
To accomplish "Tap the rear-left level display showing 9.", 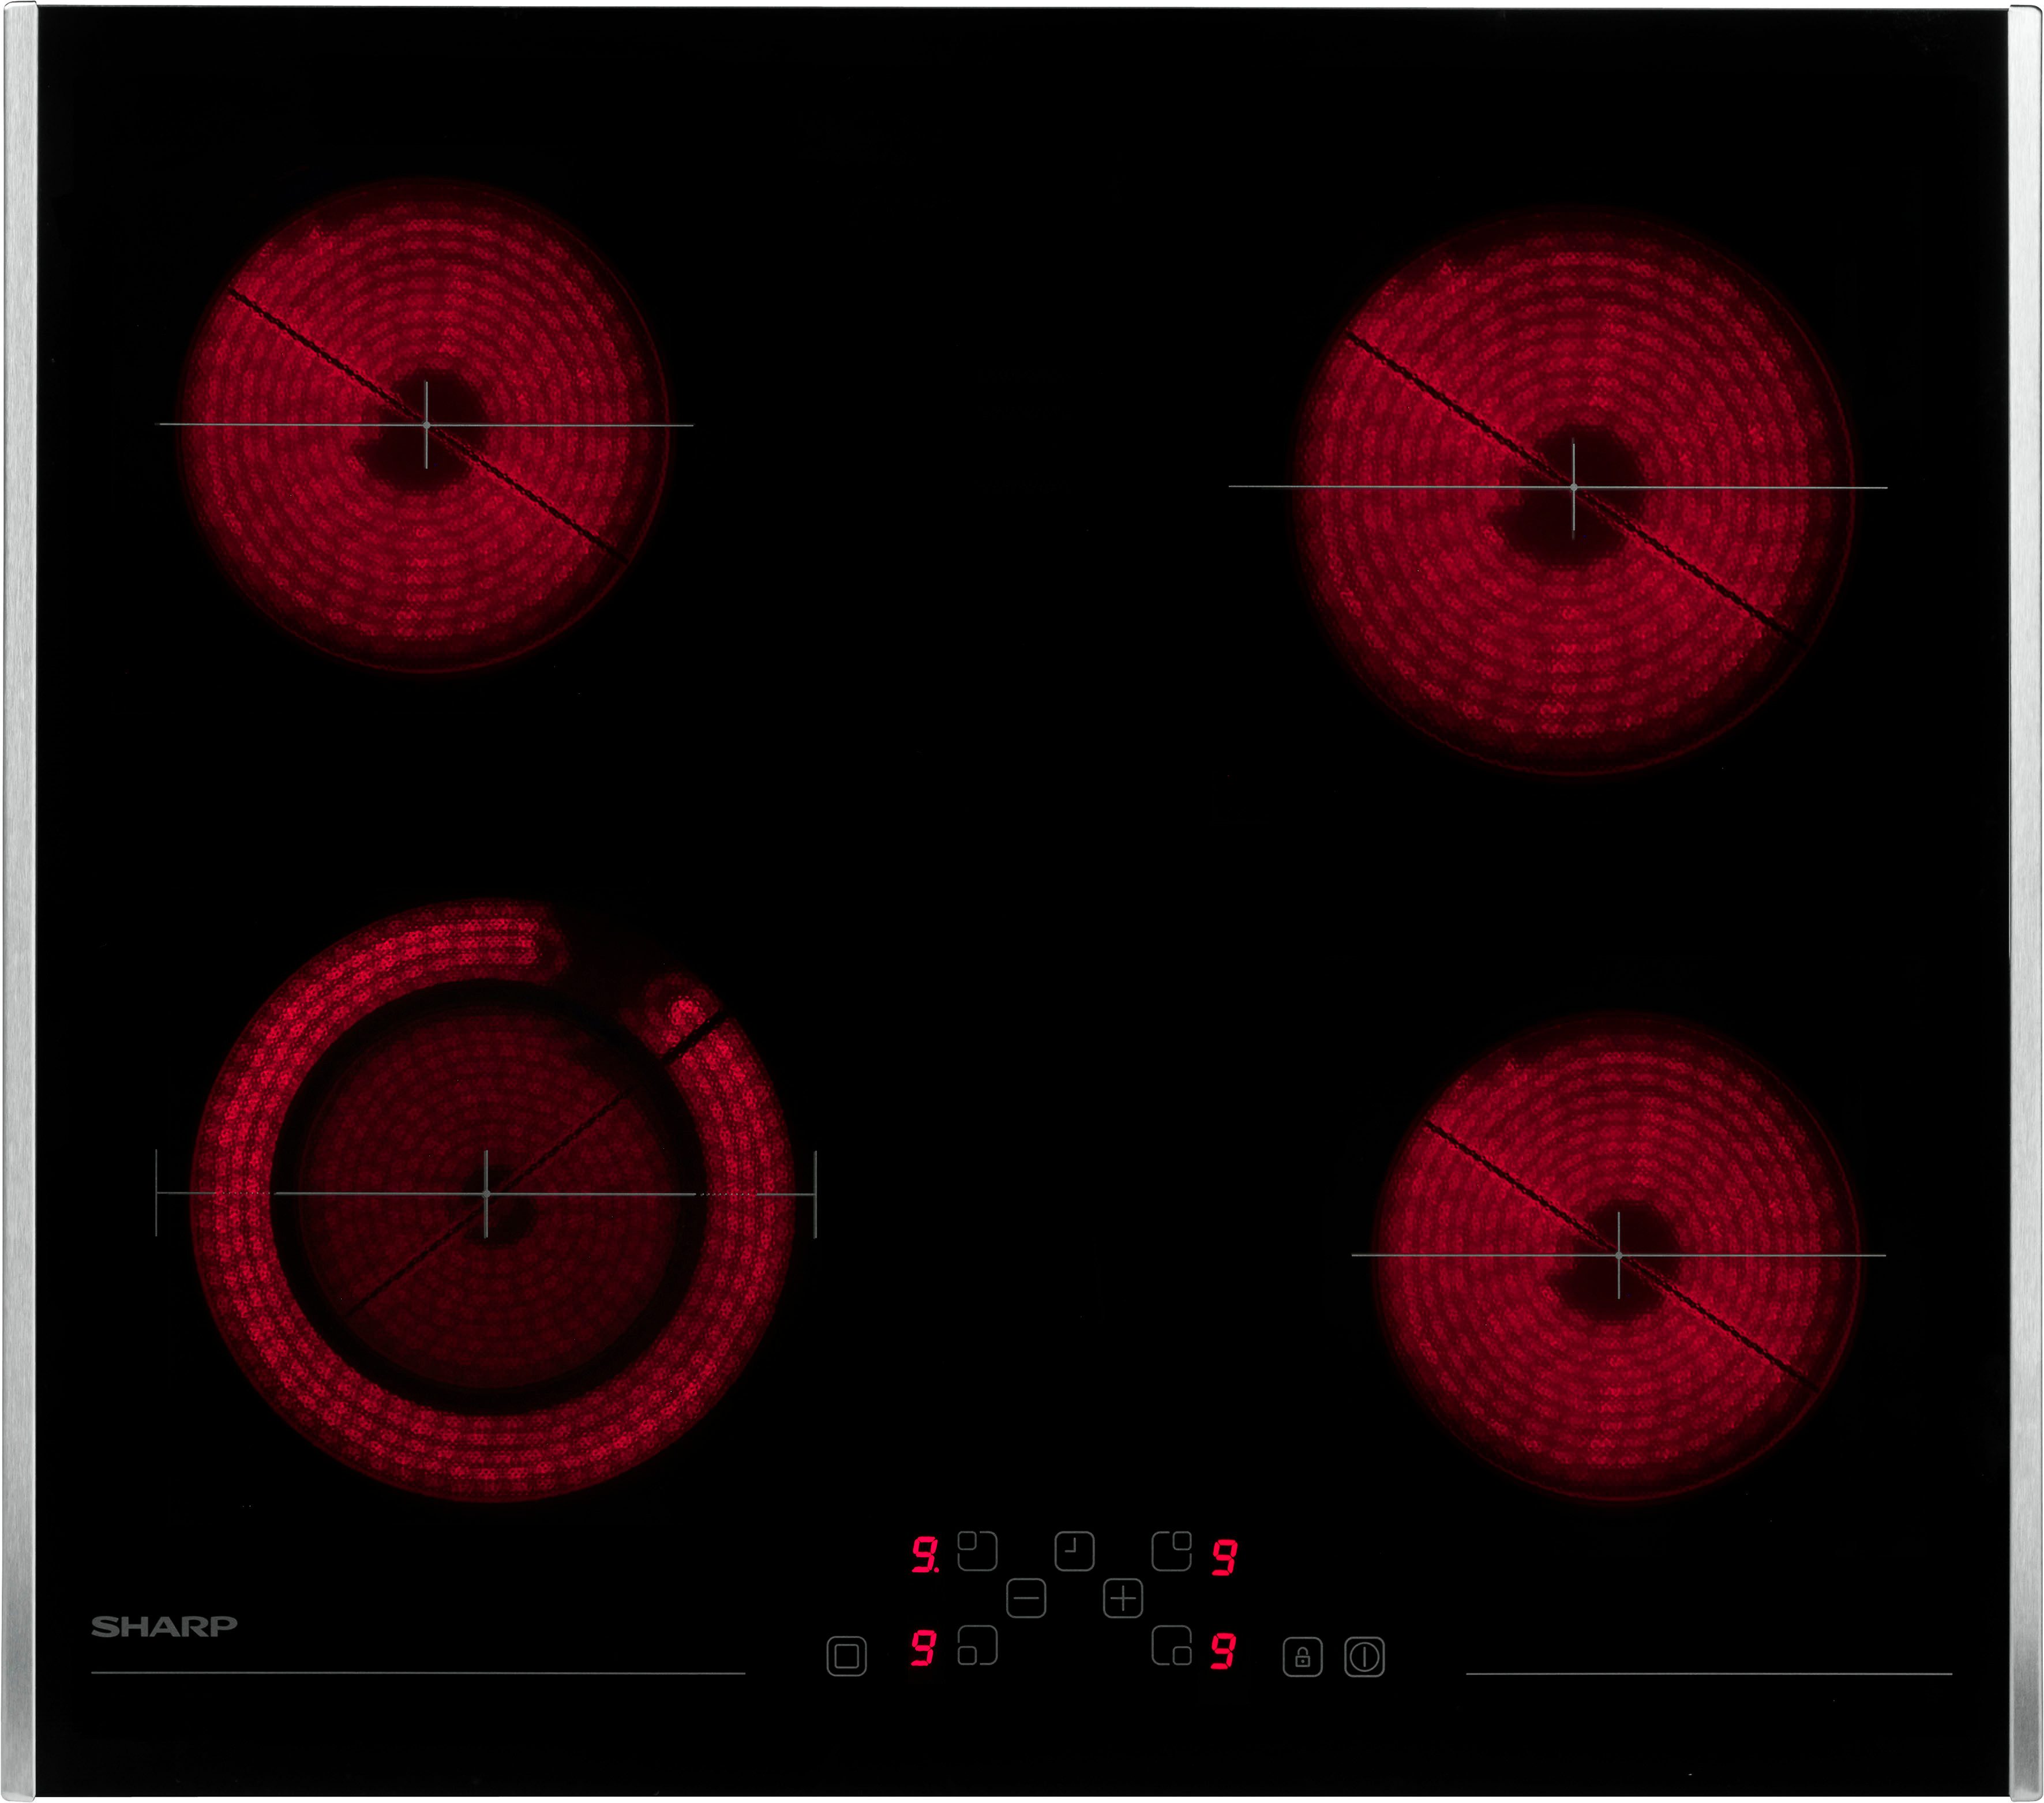I will tap(924, 1556).
